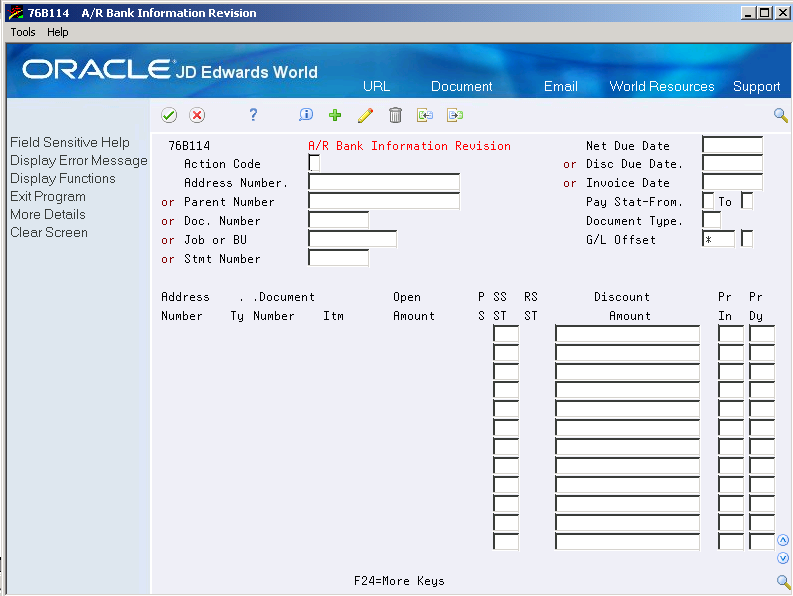
Task: Click the green checkmark OK icon
Action: coord(169,115)
